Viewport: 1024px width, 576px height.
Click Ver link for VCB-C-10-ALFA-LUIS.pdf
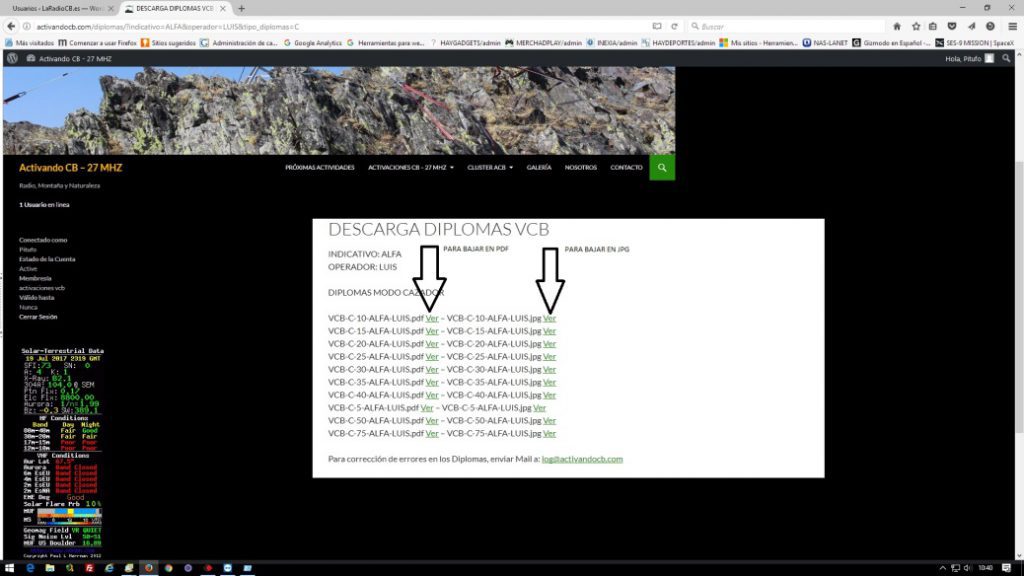432,318
